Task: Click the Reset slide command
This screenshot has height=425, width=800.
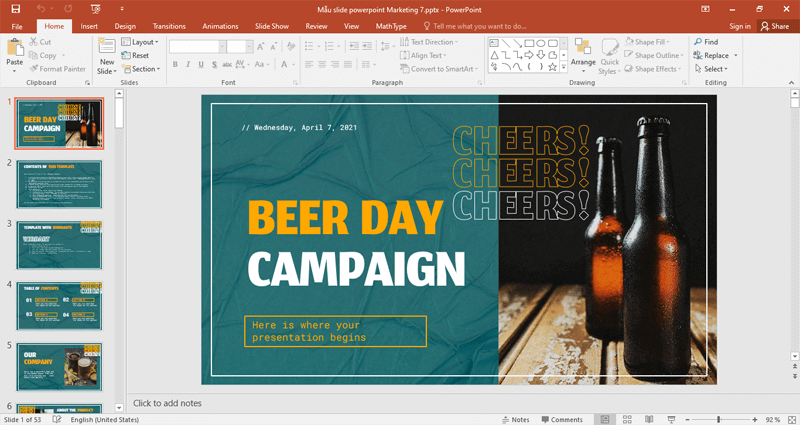Action: coord(135,55)
